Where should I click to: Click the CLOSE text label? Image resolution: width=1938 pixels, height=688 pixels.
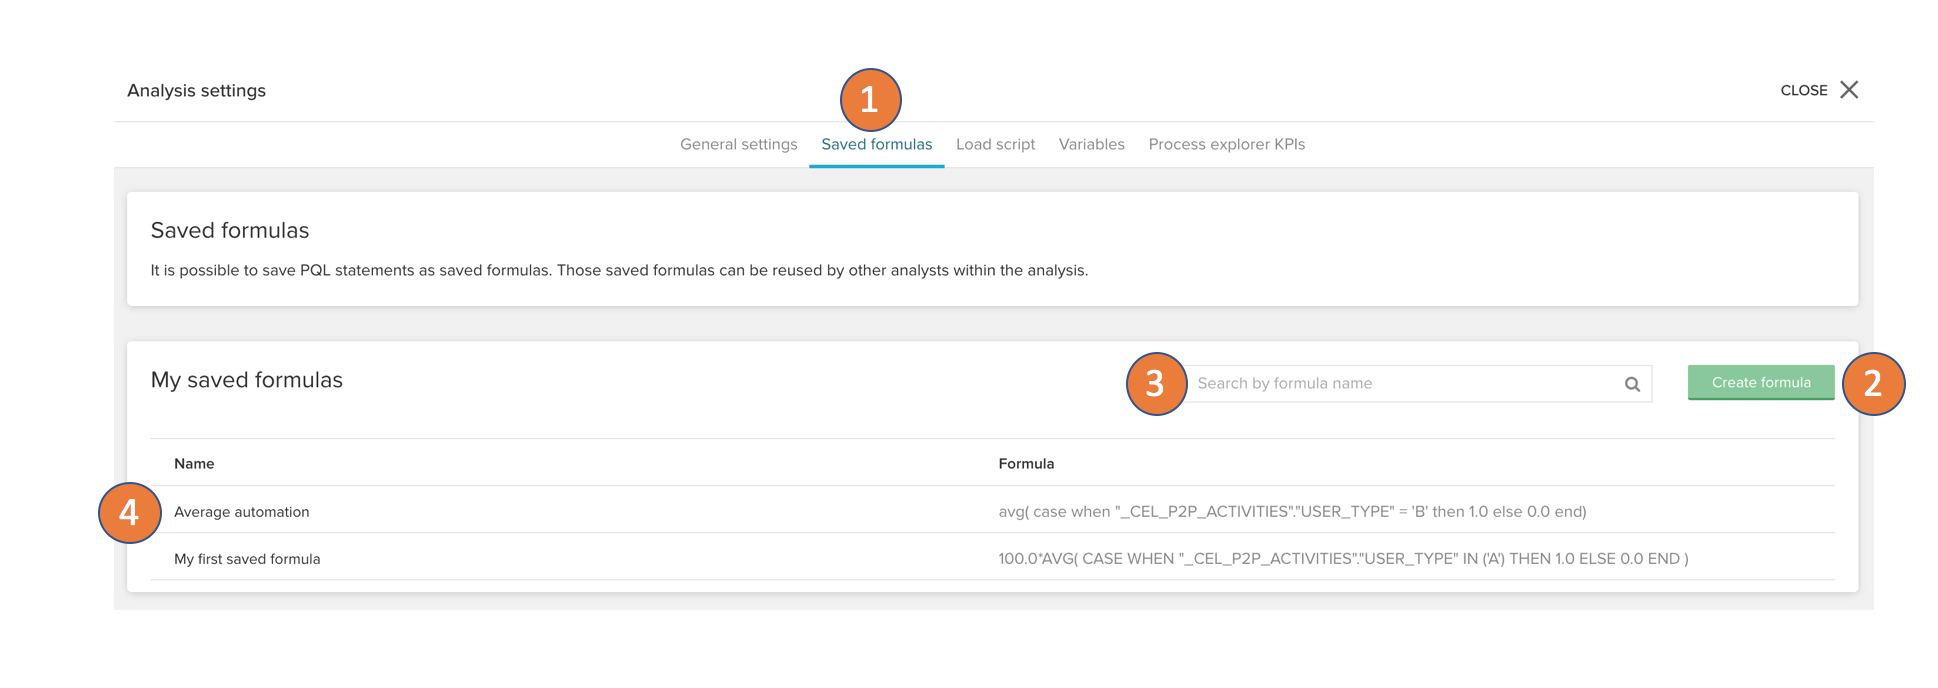point(1803,90)
